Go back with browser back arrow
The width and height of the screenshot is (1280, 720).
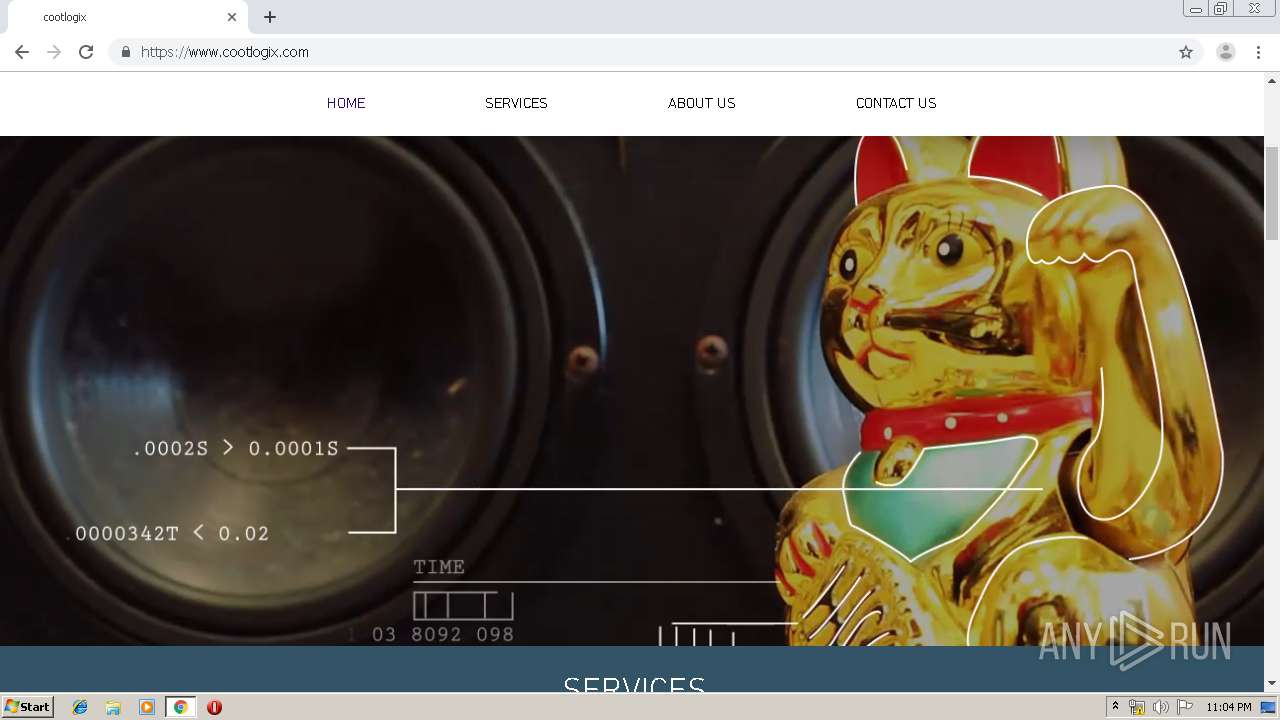click(x=22, y=52)
